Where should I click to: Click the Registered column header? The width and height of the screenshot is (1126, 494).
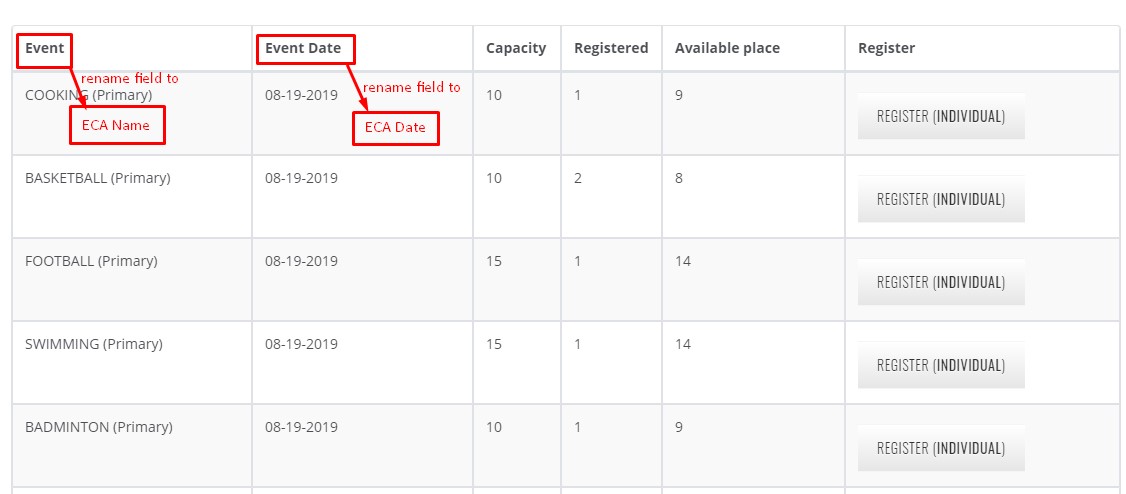point(611,48)
